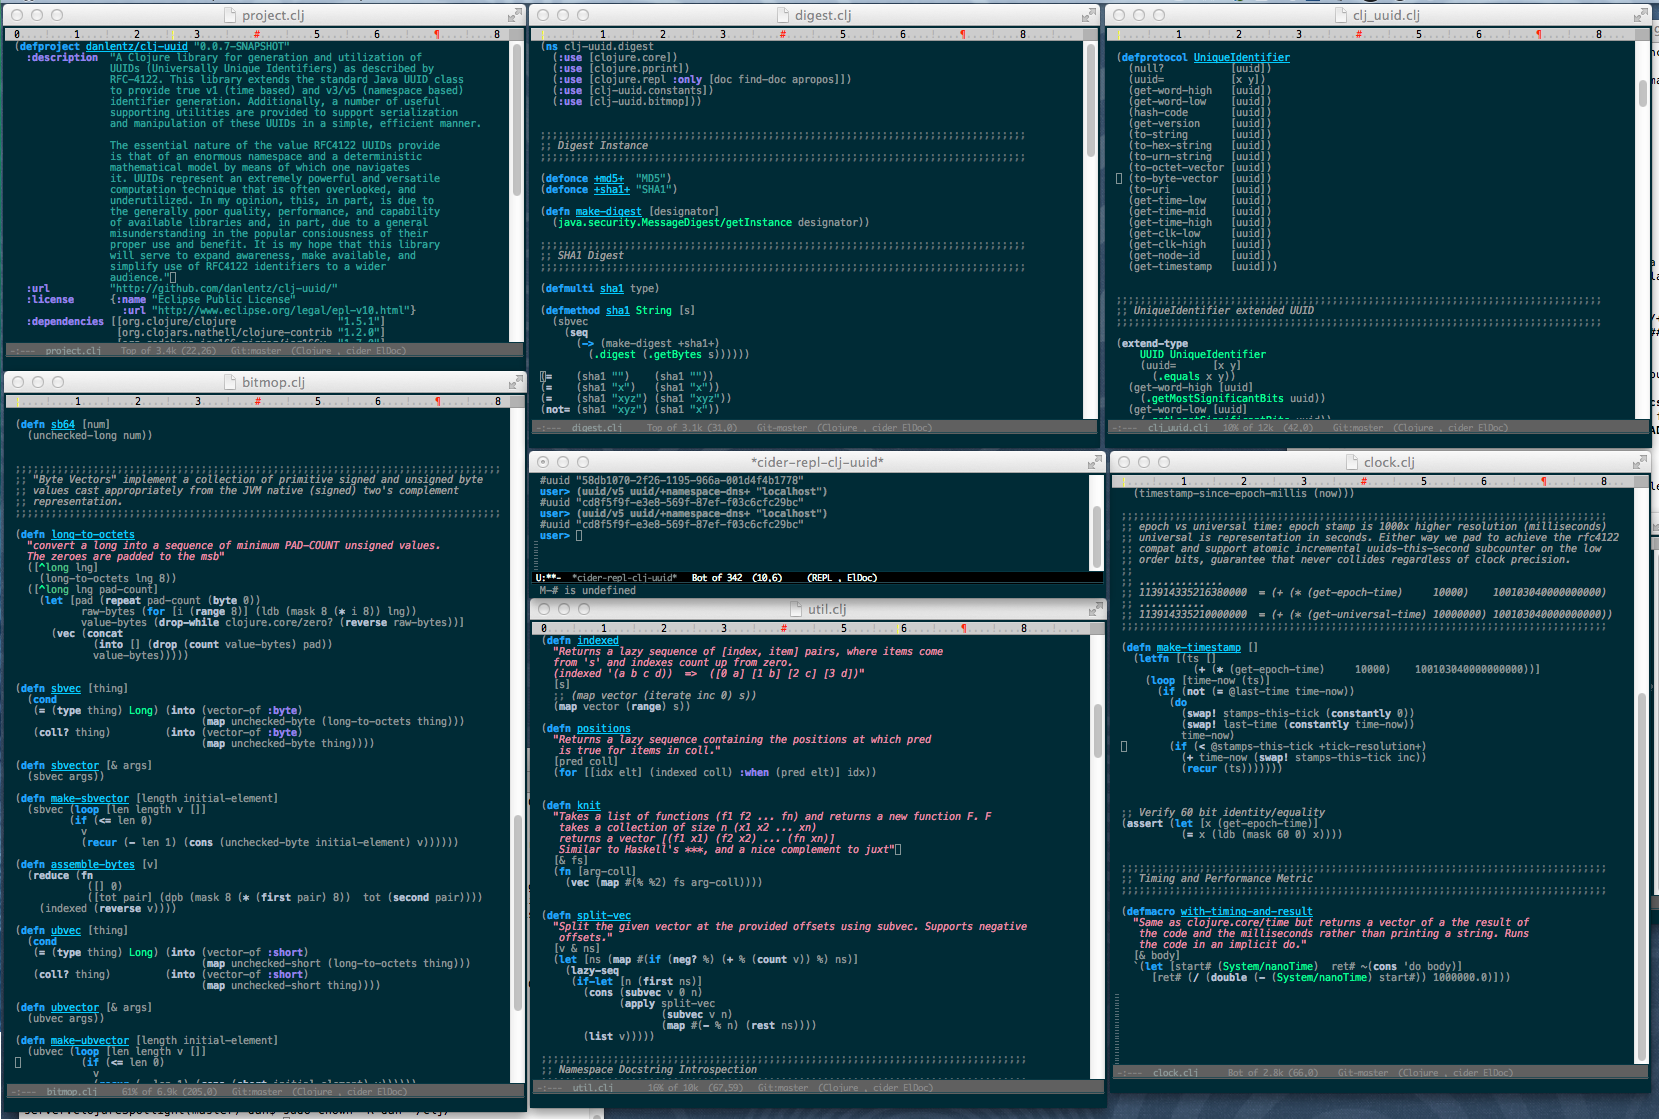Click make-timestamp function name in clock.clj
Viewport: 1659px width, 1119px height.
tap(1198, 648)
